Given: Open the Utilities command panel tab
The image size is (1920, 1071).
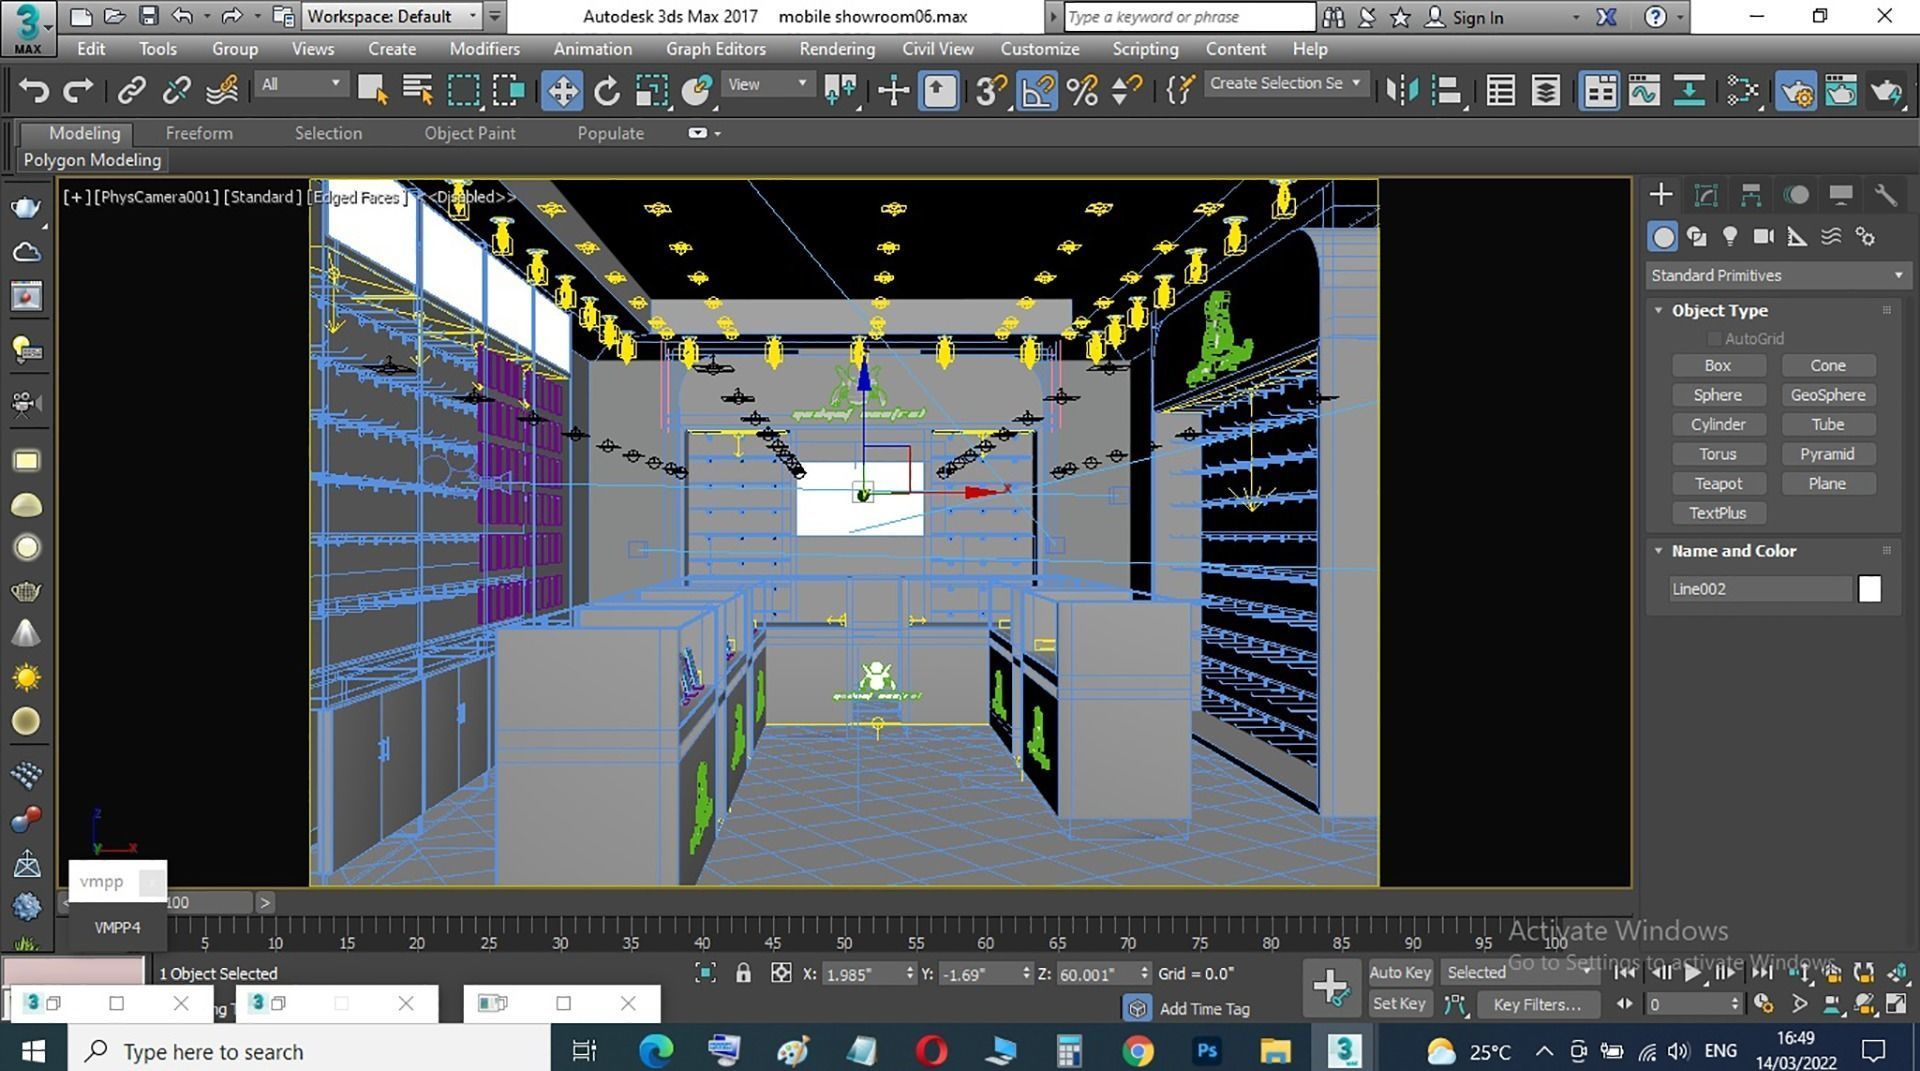Looking at the screenshot, I should click(1886, 195).
